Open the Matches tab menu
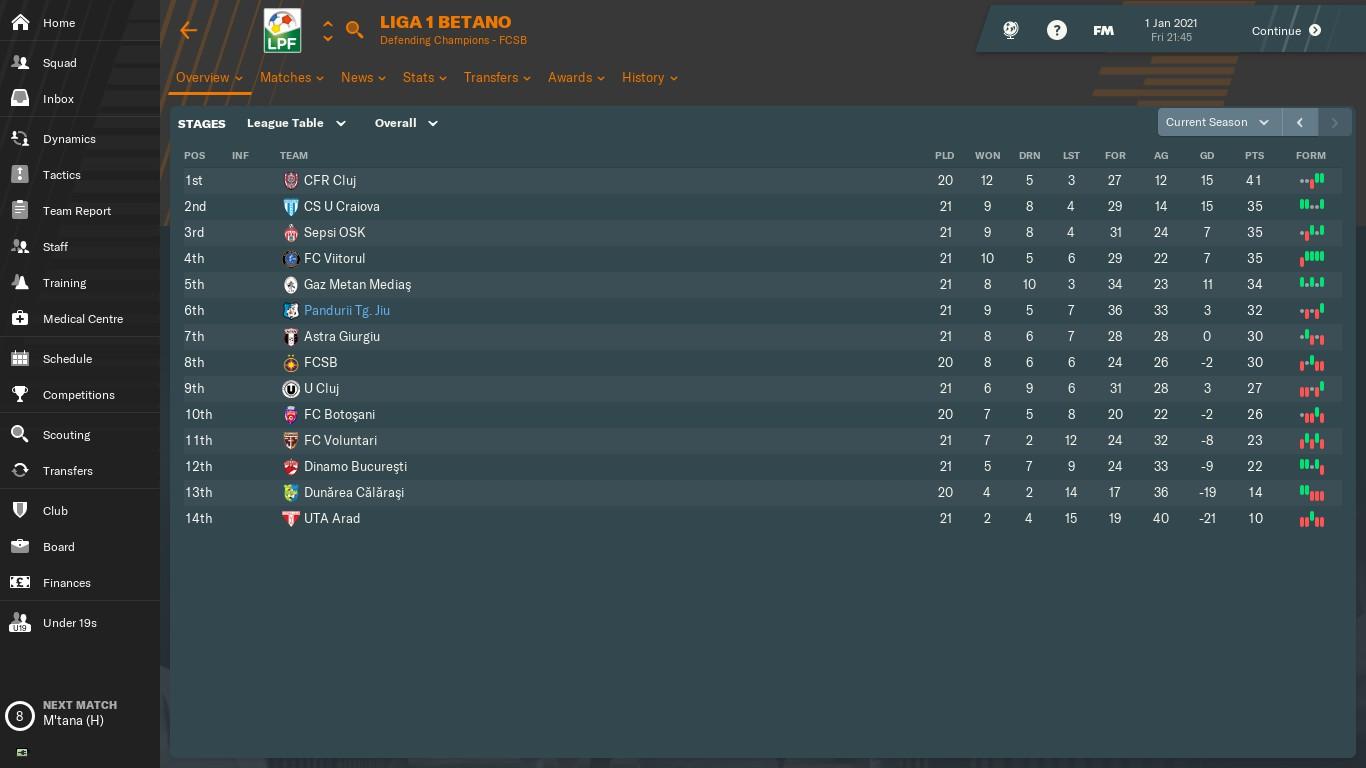The image size is (1366, 768). [292, 77]
